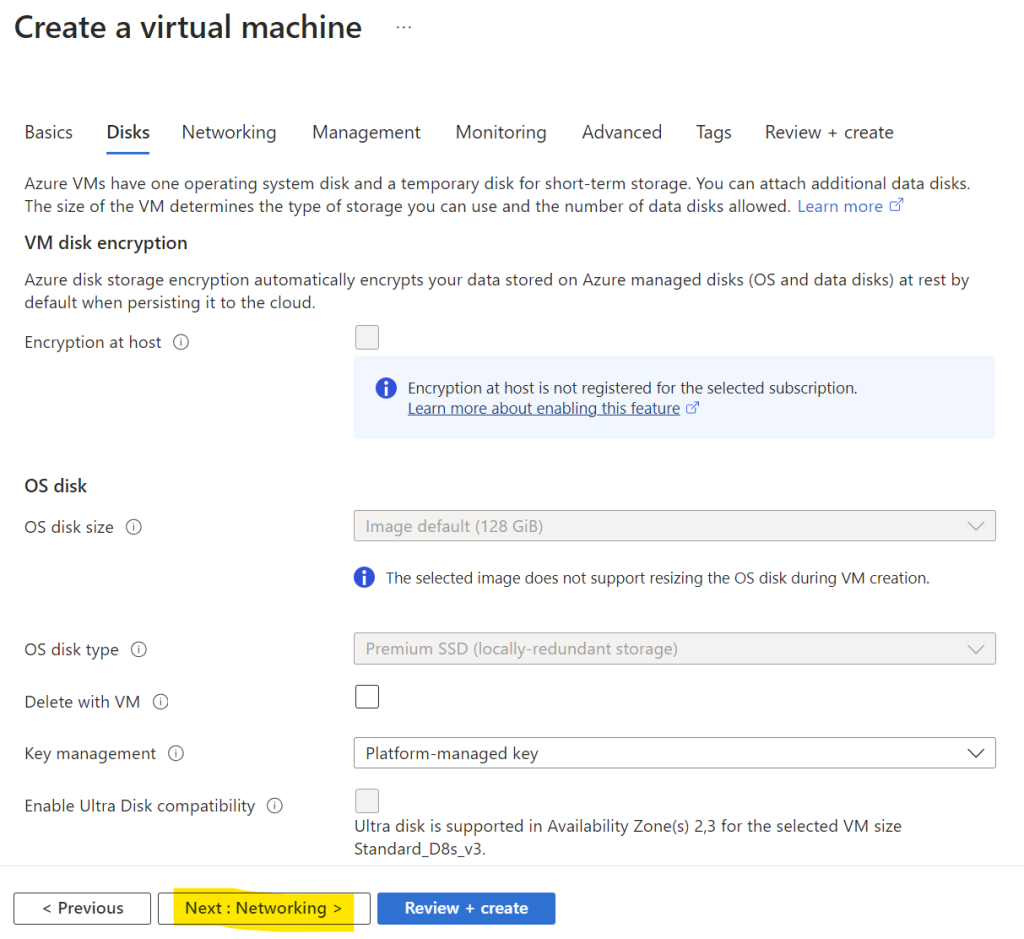Click the info icon next to OS disk size
Image resolution: width=1024 pixels, height=939 pixels.
[x=134, y=527]
